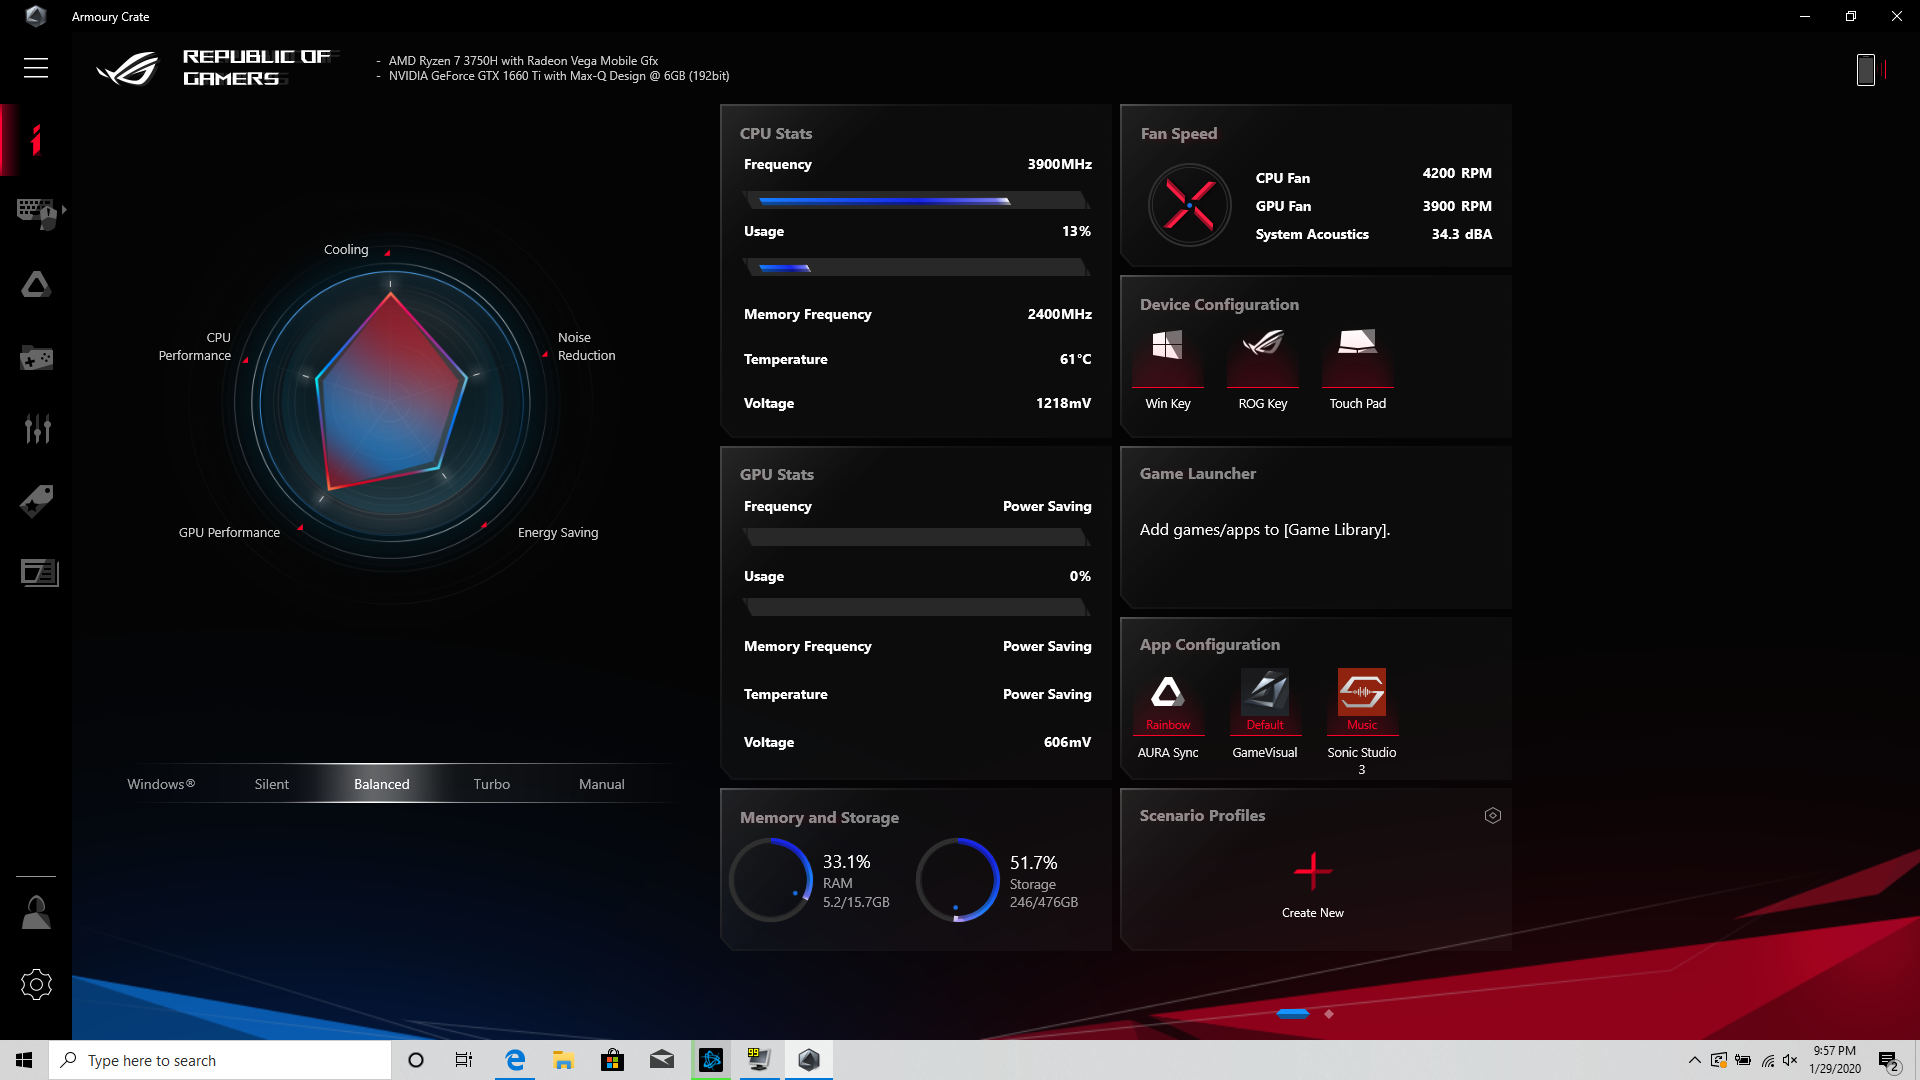Open Task View on the taskbar
Screen dimensions: 1920x1080
(x=464, y=1060)
